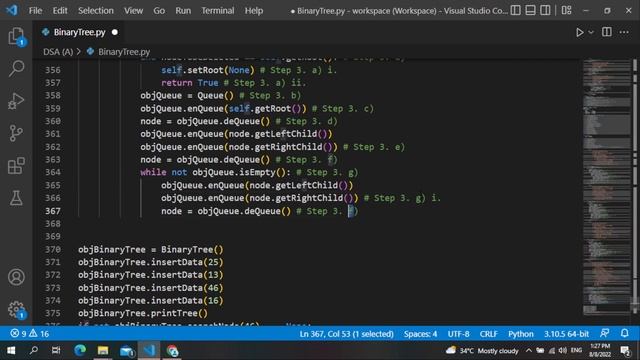
Task: Open Problems from errors and warnings count
Action: (x=29, y=334)
